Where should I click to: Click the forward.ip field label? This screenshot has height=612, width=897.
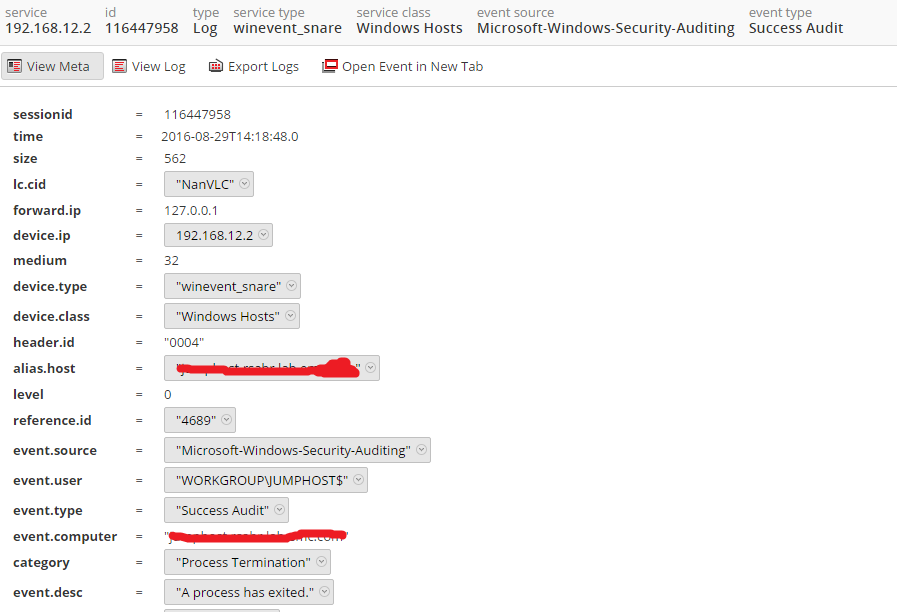point(47,210)
